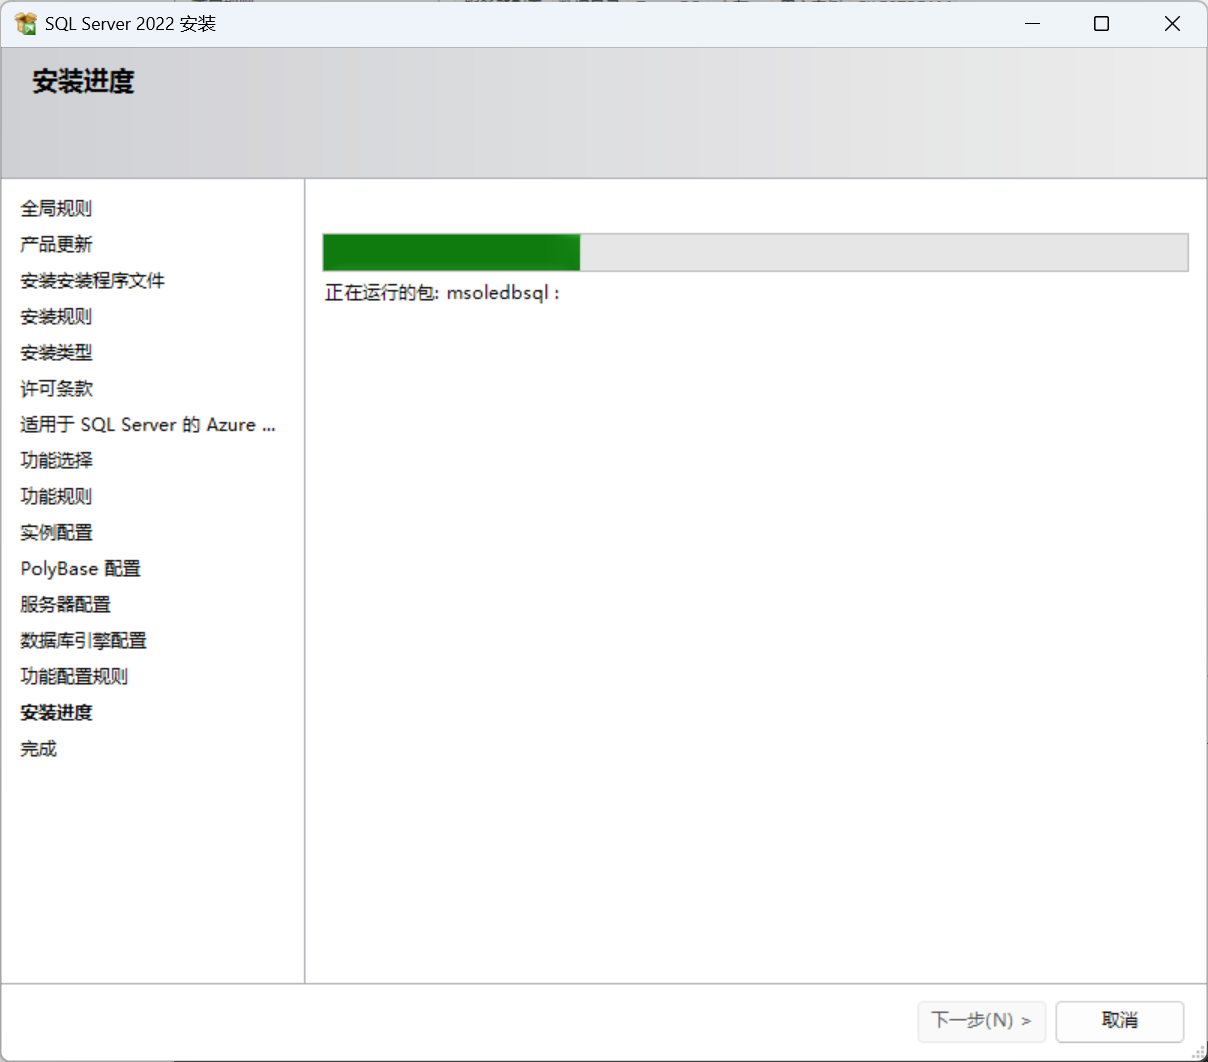Open the 安装安装程序文件 step
This screenshot has height=1062, width=1208.
click(x=92, y=280)
